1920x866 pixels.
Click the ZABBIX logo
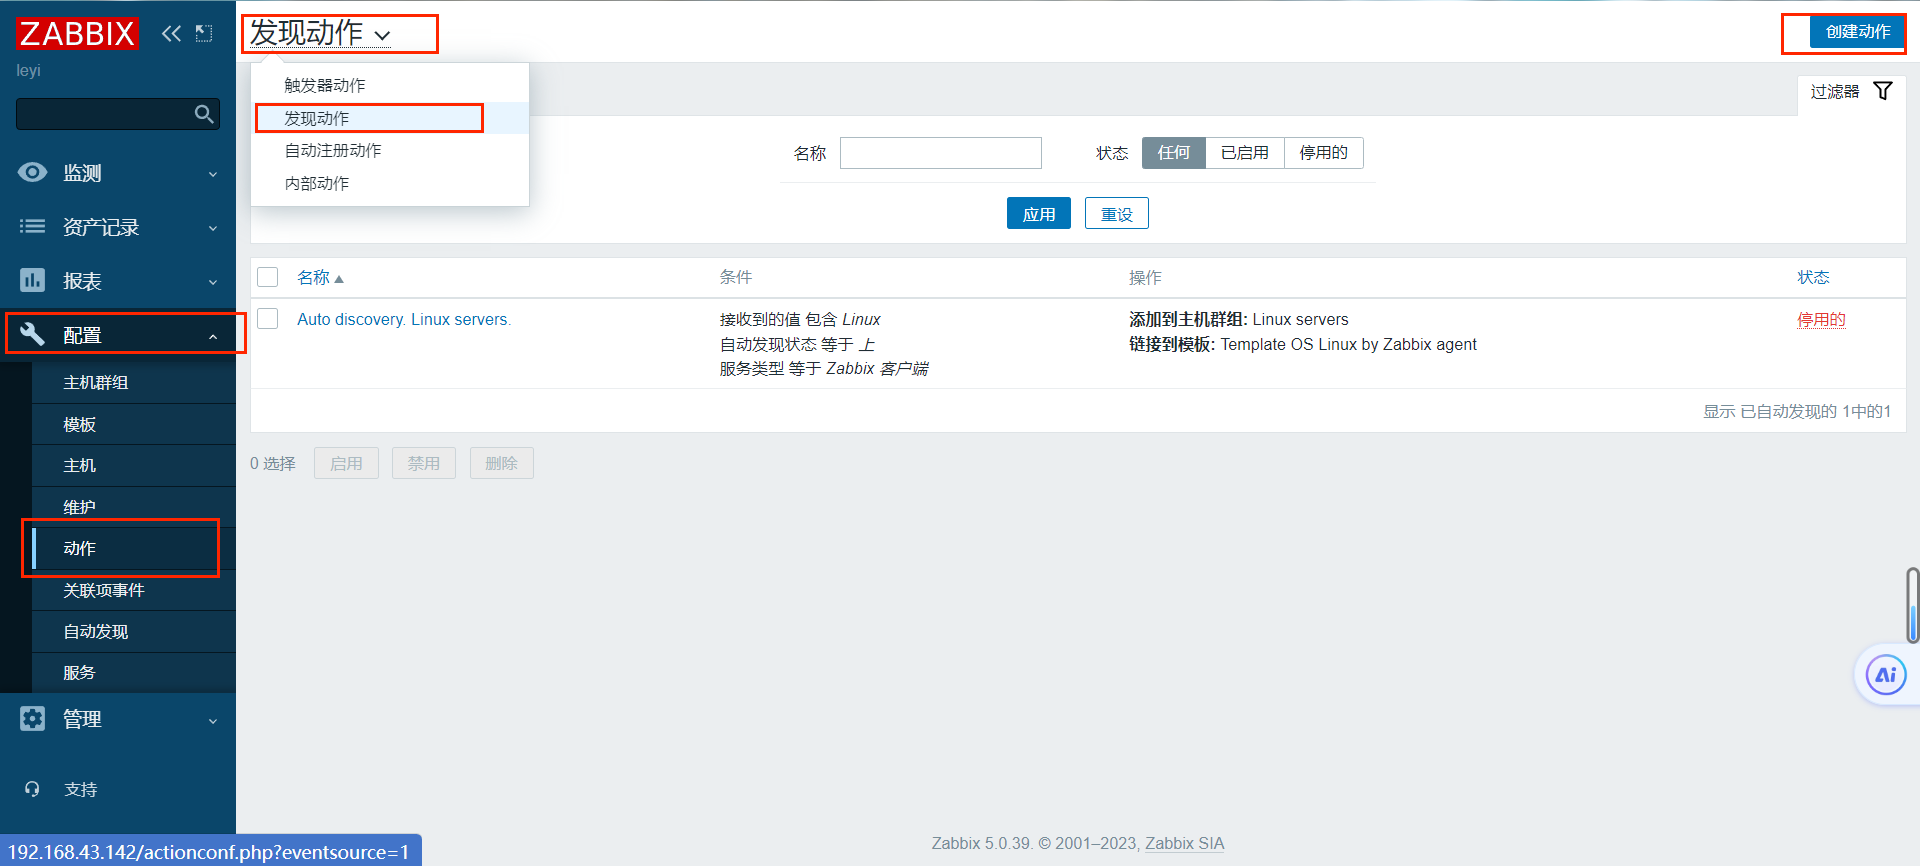77,33
